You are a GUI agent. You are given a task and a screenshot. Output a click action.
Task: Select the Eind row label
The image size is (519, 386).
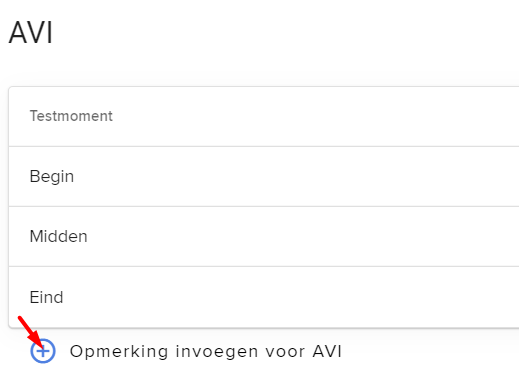(46, 297)
